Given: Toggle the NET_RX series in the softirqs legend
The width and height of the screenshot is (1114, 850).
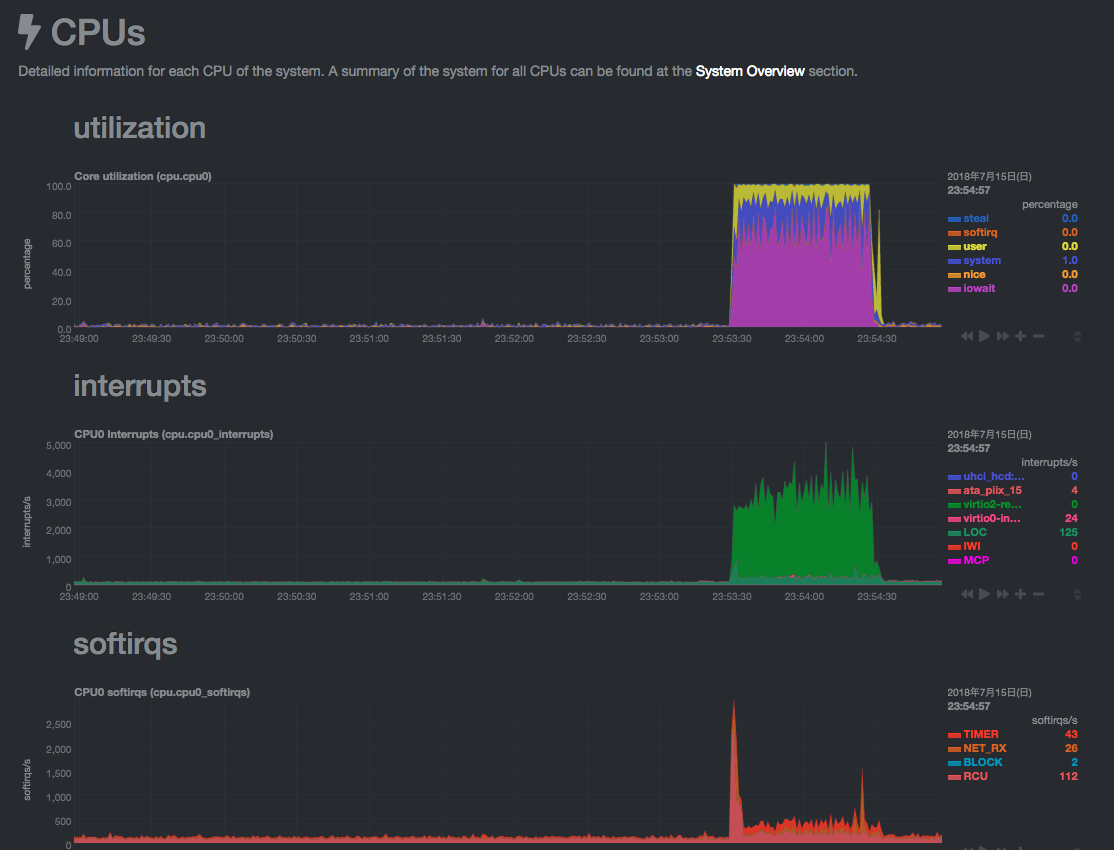Looking at the screenshot, I should coord(984,748).
